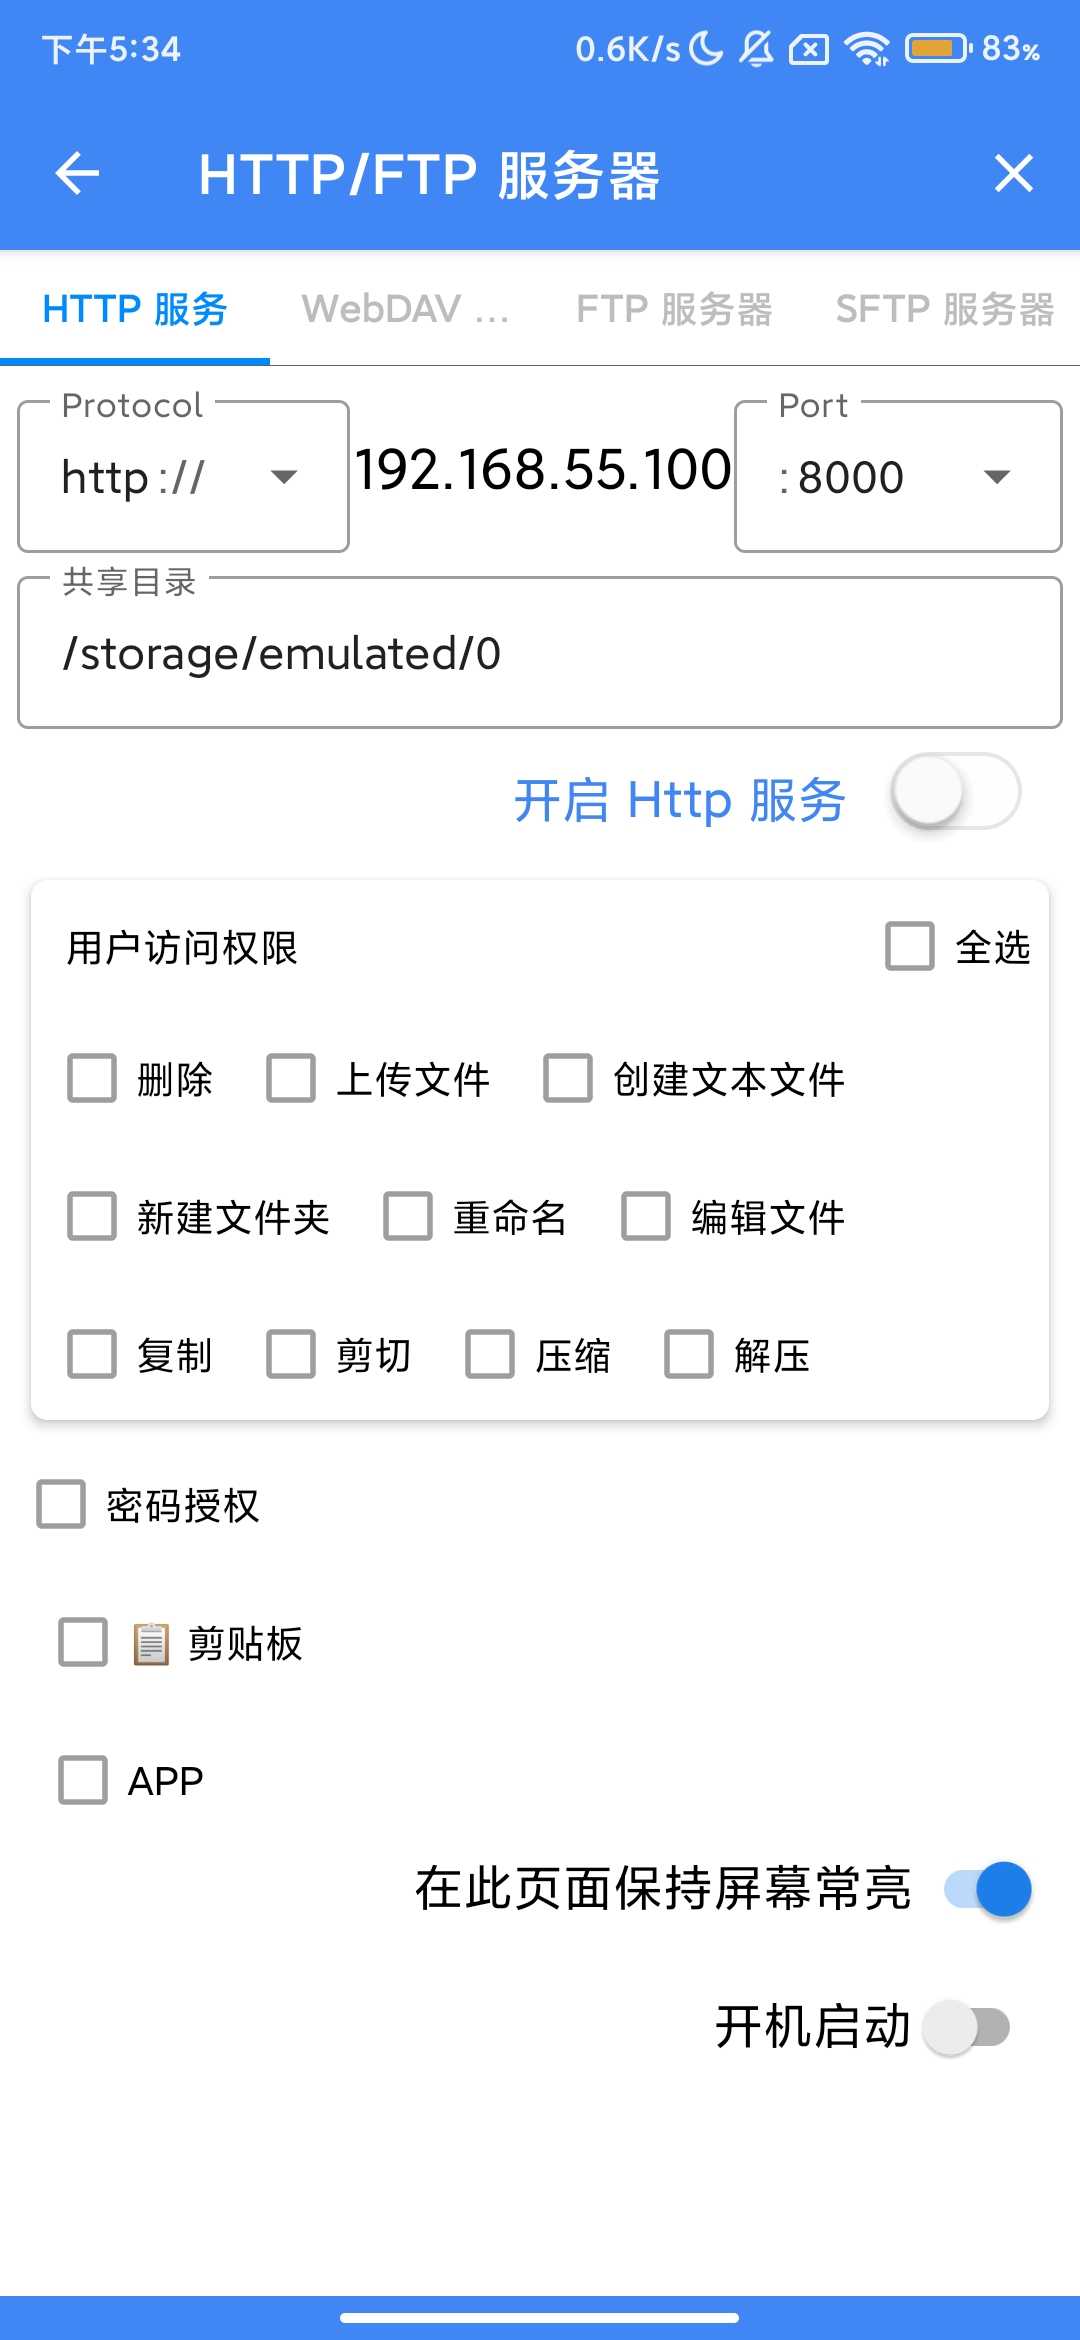Enable the 开机启动 switch

(x=966, y=2027)
